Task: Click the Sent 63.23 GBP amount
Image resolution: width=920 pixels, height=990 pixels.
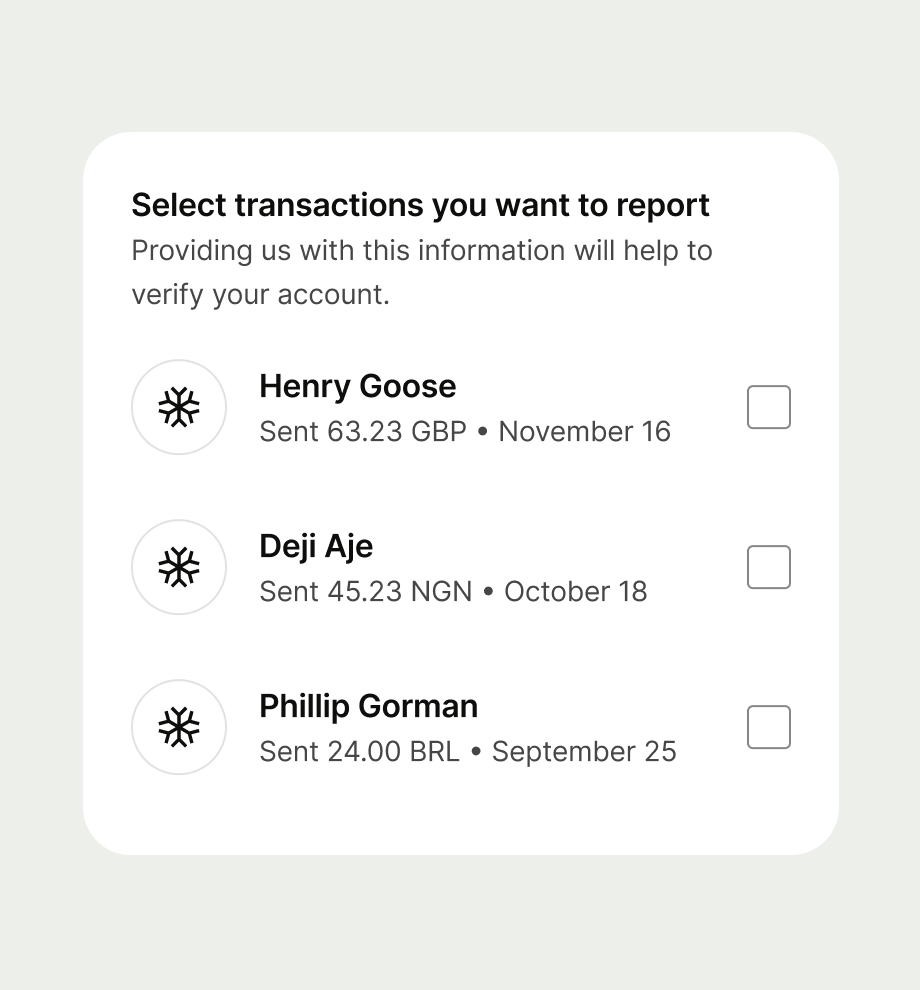Action: click(362, 432)
